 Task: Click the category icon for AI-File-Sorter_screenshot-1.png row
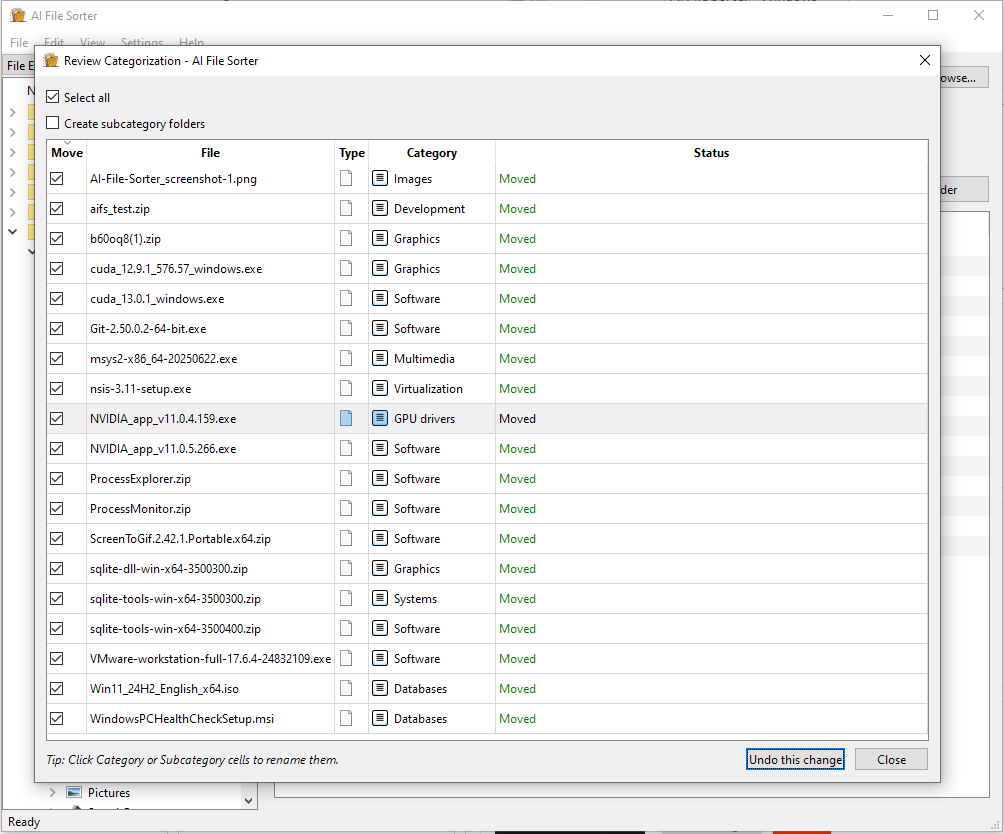[380, 179]
